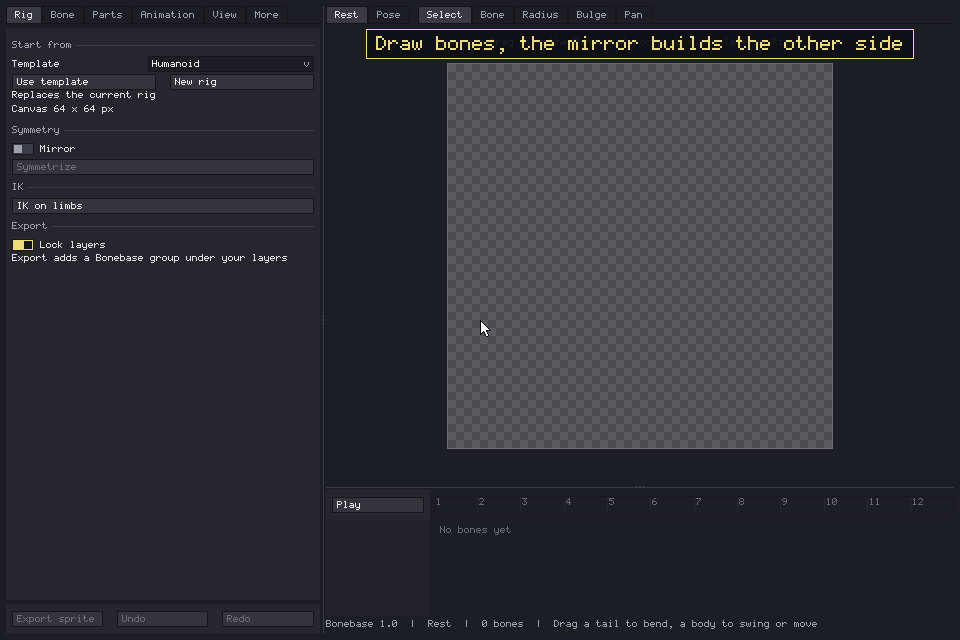Viewport: 960px width, 640px height.
Task: Click the '0 bones' status entry
Action: 502,624
